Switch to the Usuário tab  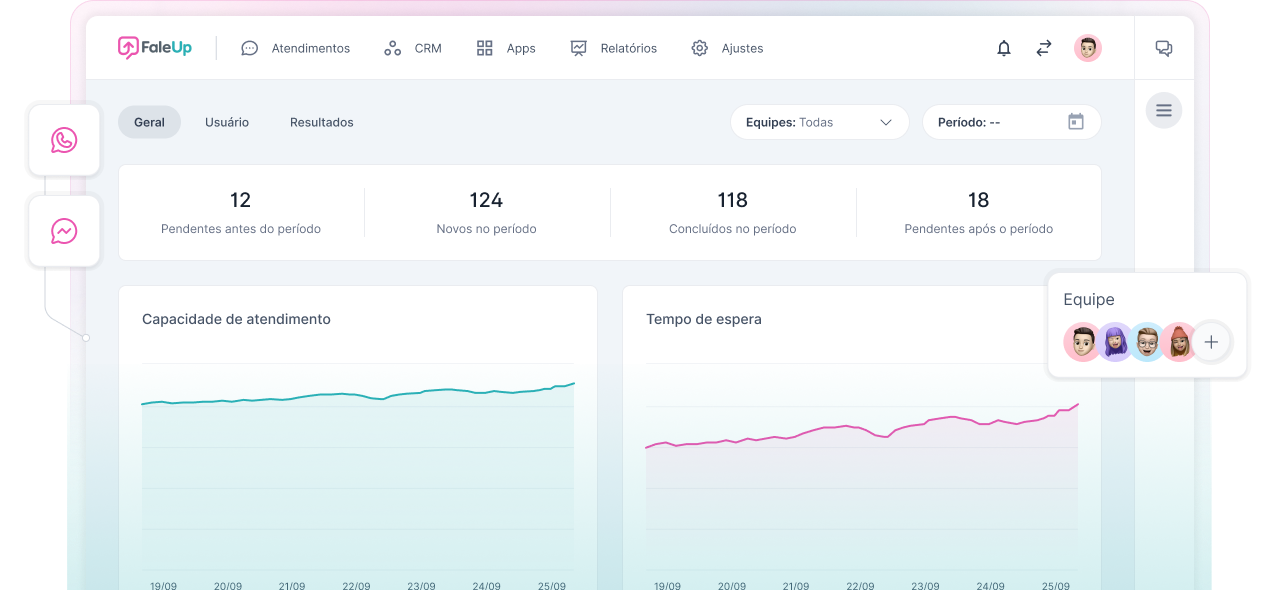227,122
